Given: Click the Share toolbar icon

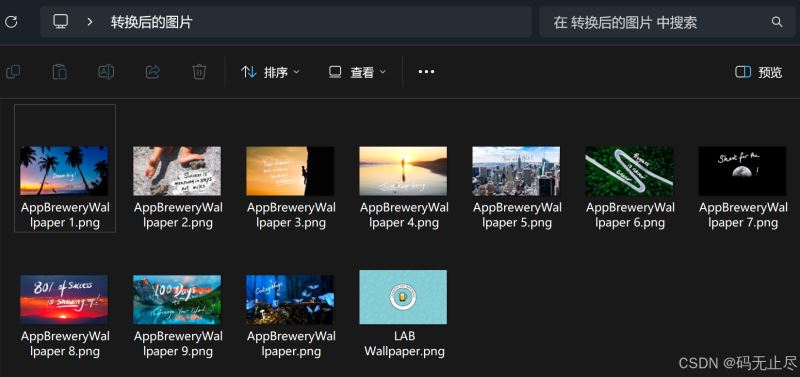Looking at the screenshot, I should coord(153,72).
